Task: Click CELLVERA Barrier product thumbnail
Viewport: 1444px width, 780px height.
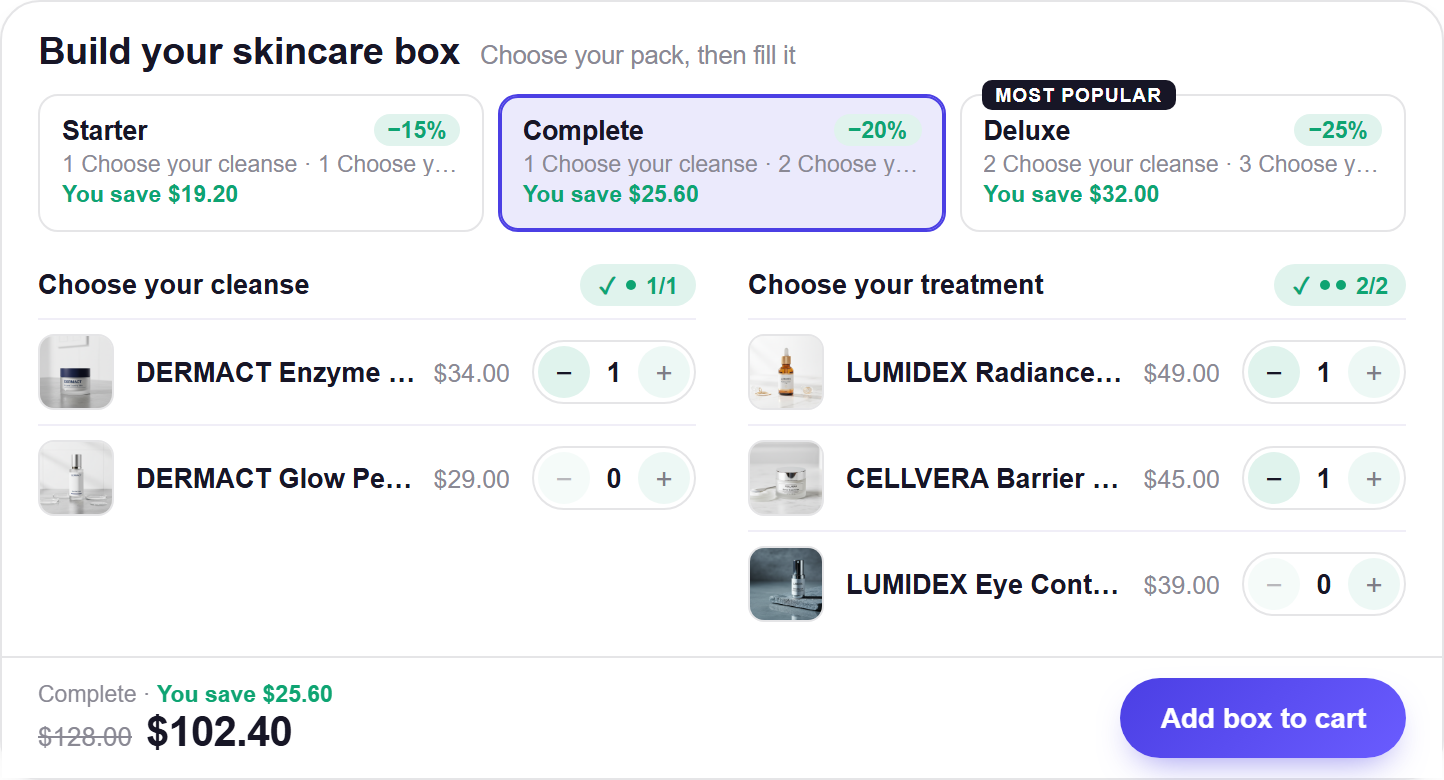Action: click(x=786, y=478)
